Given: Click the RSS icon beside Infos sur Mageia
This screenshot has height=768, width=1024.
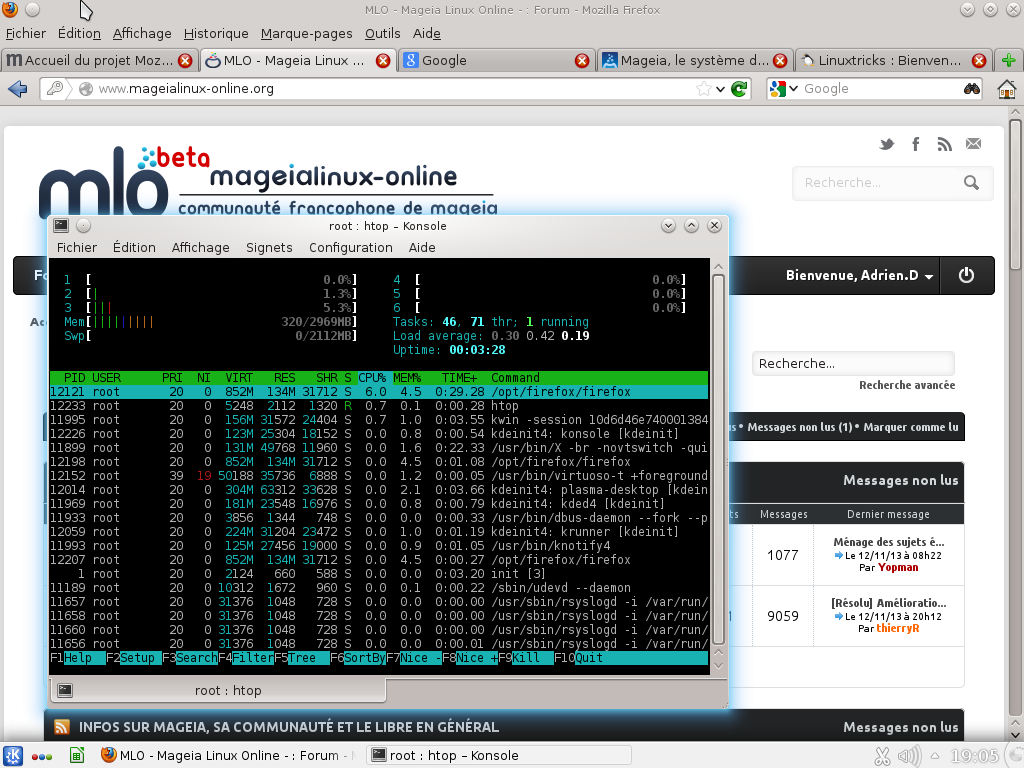Looking at the screenshot, I should [x=62, y=727].
